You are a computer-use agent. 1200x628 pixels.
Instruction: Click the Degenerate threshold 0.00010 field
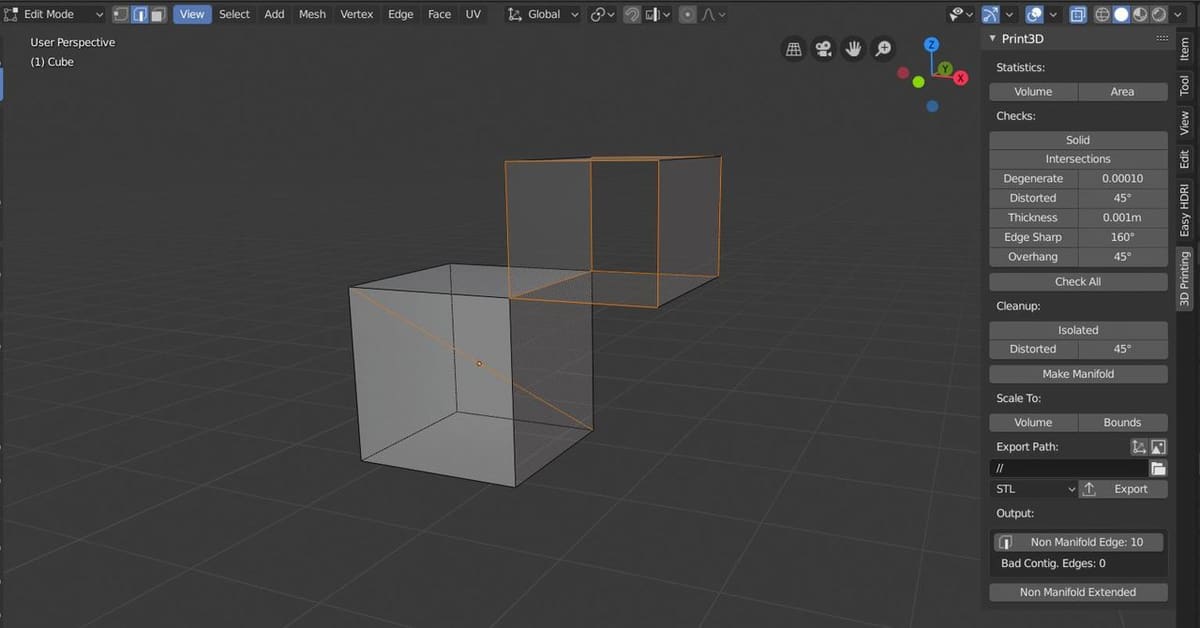[x=1122, y=178]
